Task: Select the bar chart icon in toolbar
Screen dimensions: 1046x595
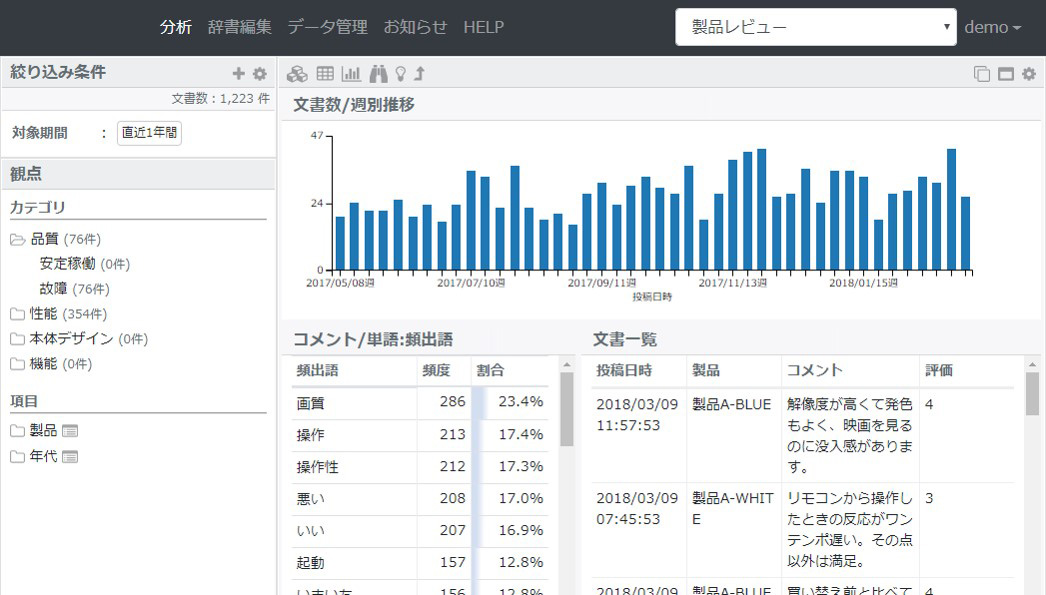Action: [x=351, y=73]
